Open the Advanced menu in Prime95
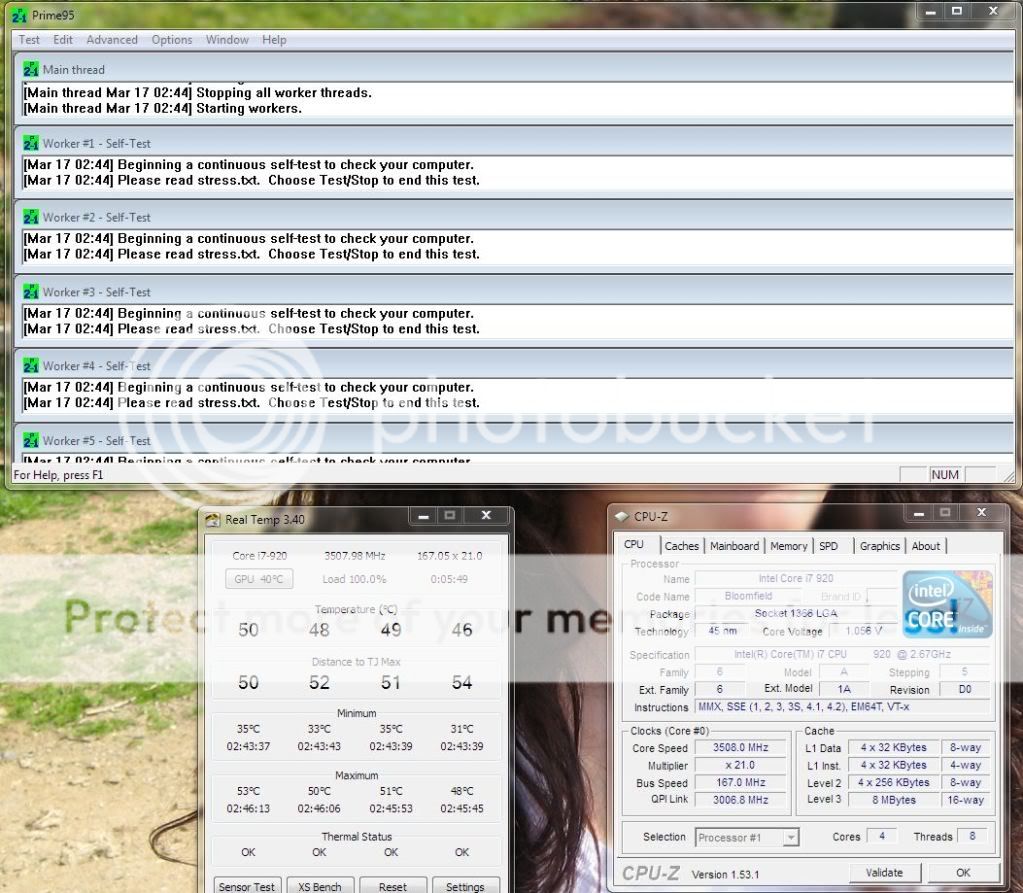1023x893 pixels. coord(111,39)
